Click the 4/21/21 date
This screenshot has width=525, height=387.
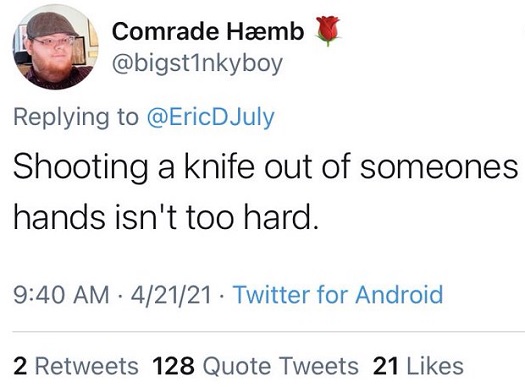(x=171, y=295)
